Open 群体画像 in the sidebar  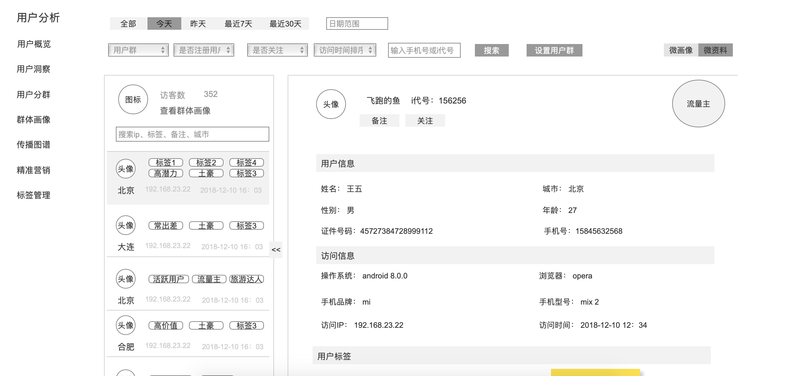(x=34, y=119)
